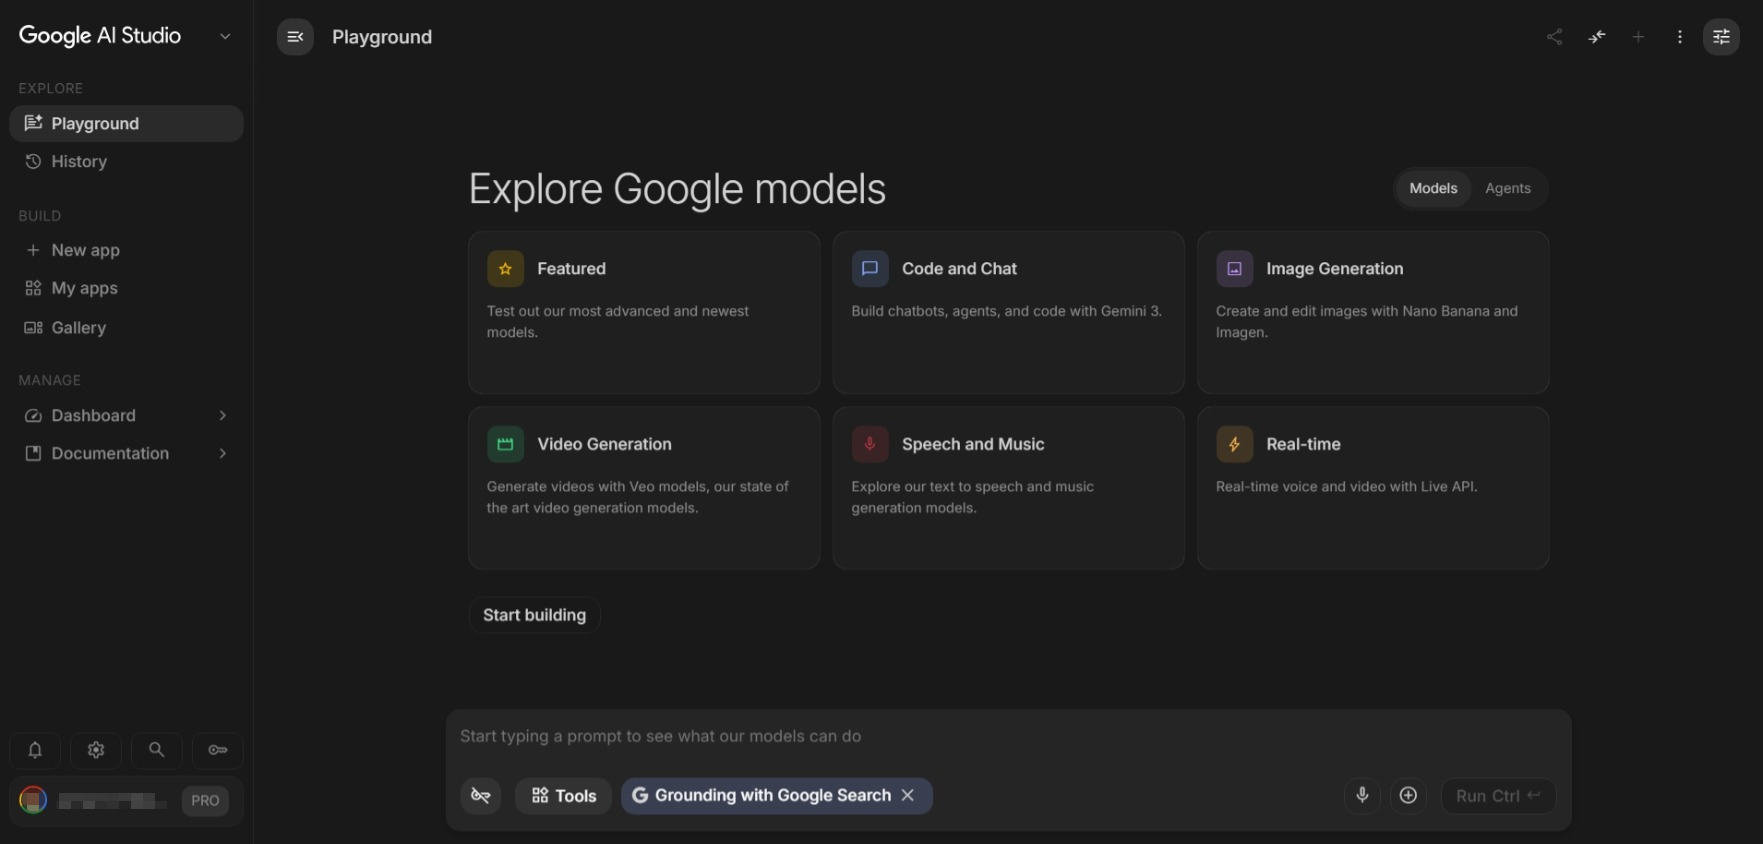1763x844 pixels.
Task: Click the API key icon in sidebar
Action: click(x=218, y=750)
